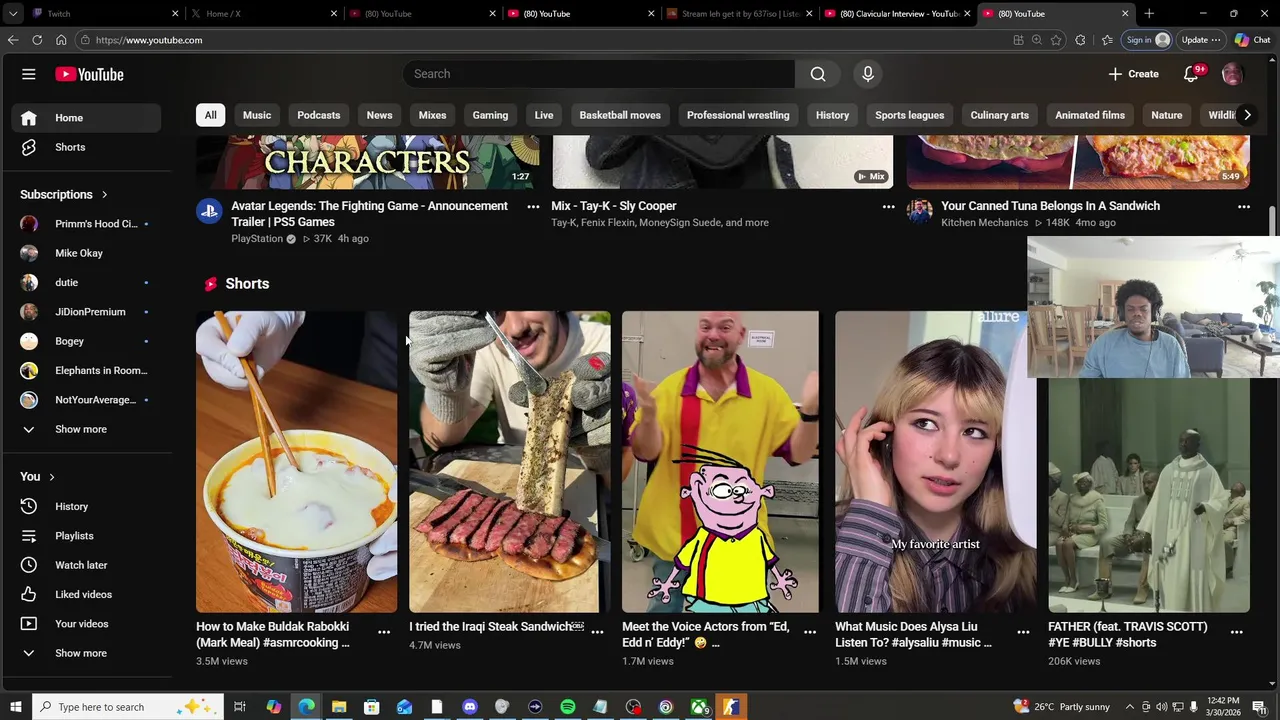This screenshot has width=1280, height=720.
Task: Open the Mix - Tay-K - Sly Cooper title
Action: 613,206
